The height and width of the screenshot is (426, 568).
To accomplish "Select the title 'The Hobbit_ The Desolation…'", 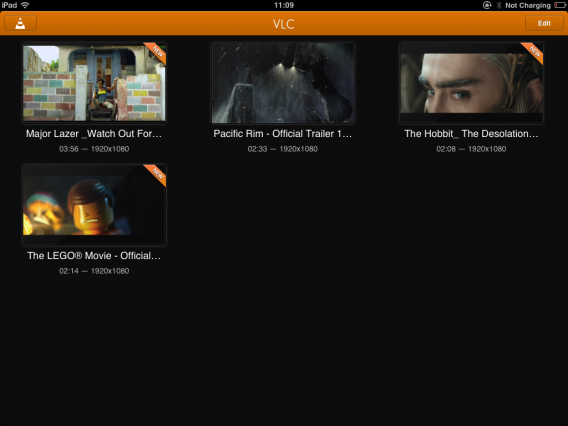I will [471, 134].
